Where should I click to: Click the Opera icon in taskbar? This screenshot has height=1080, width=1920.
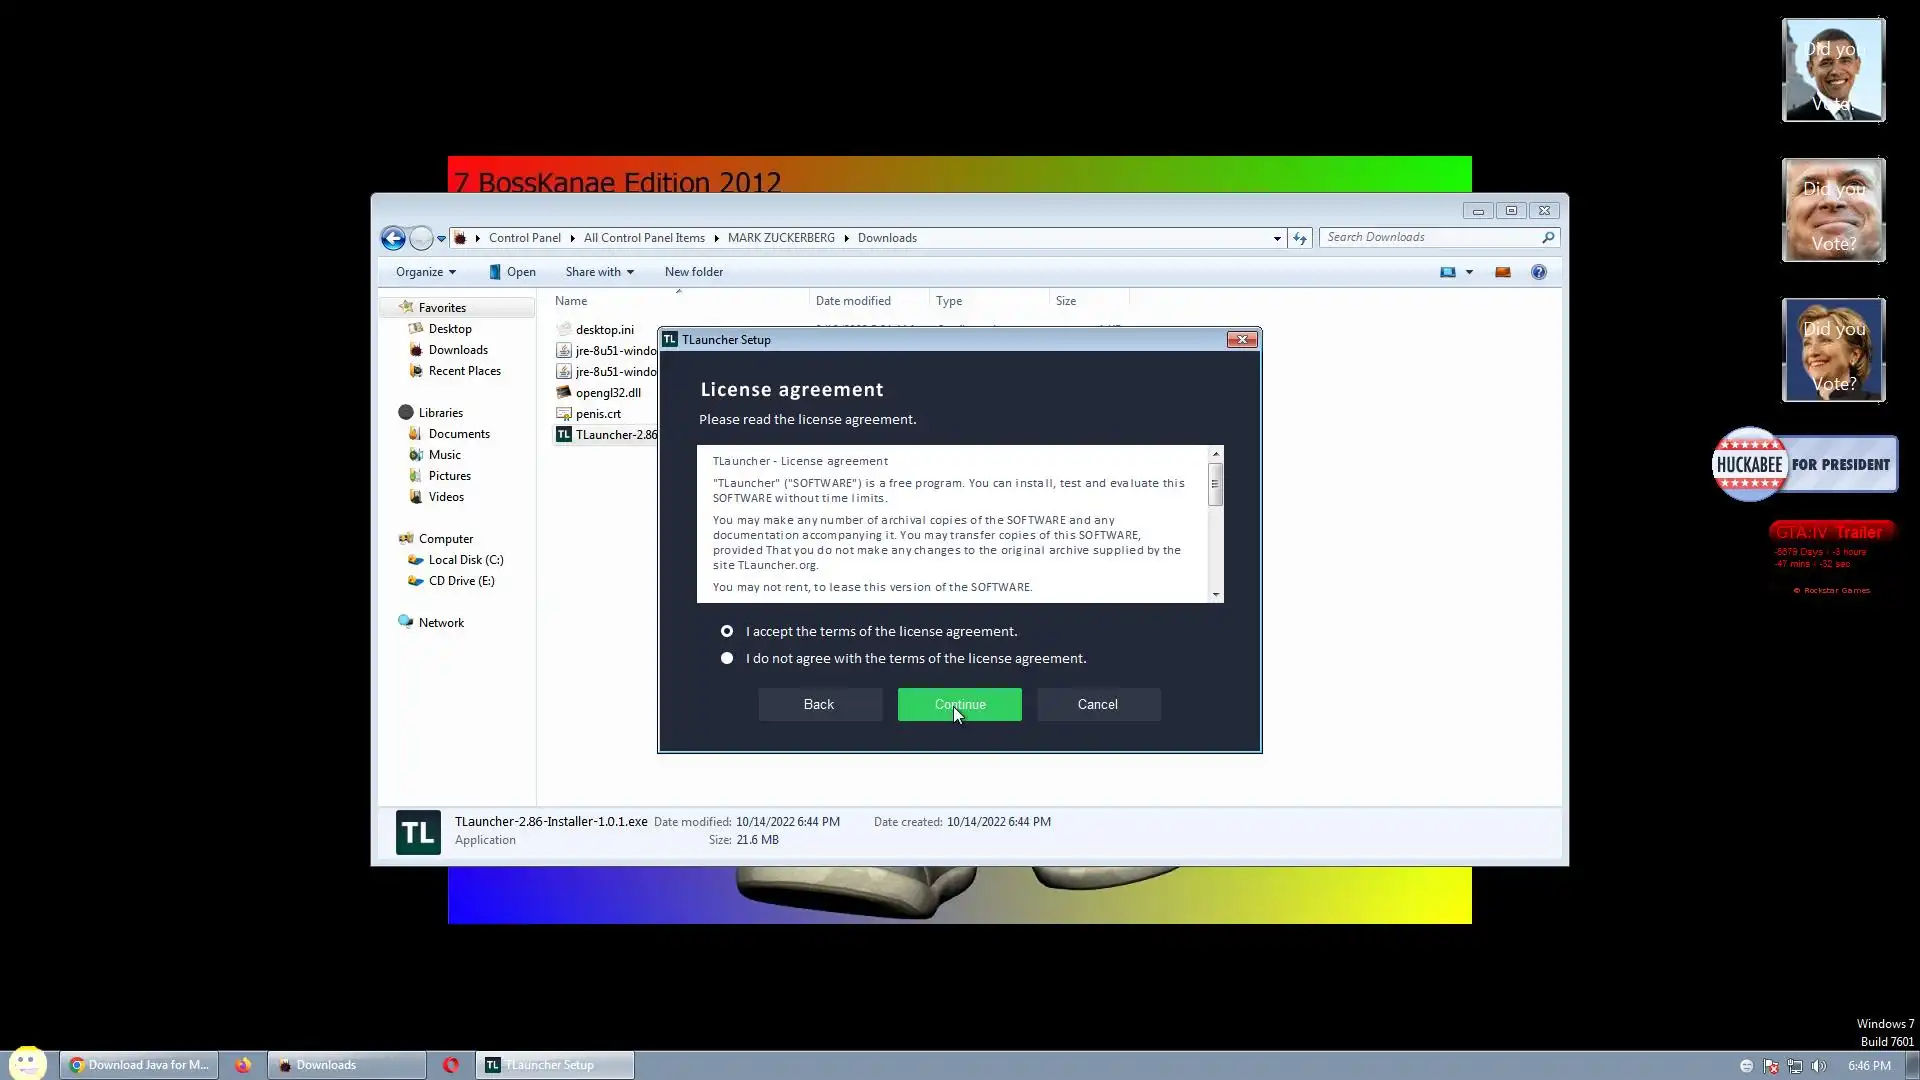pos(451,1065)
